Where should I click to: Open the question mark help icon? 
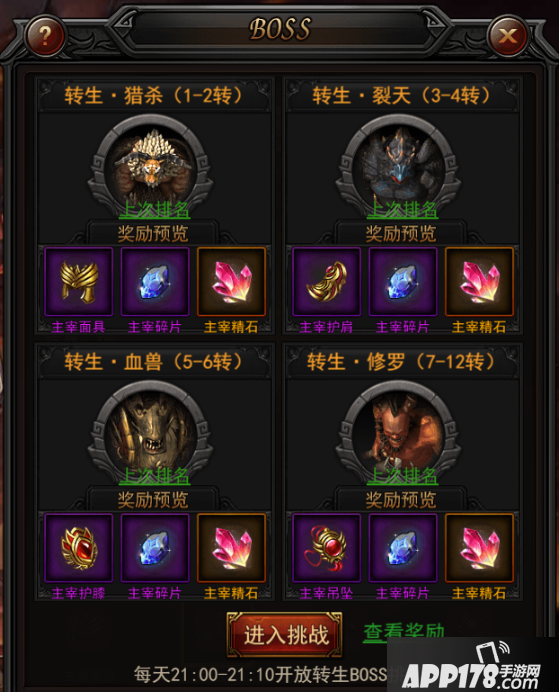point(45,35)
